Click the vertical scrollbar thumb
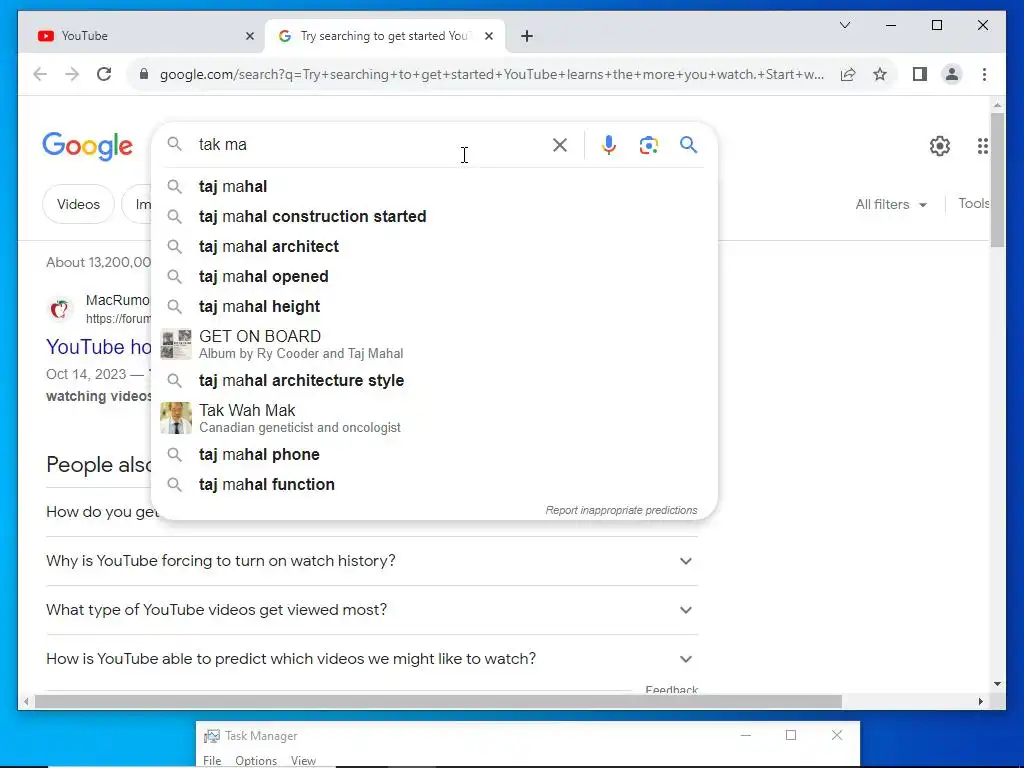Screen dimensions: 1024x768 coord(997,180)
